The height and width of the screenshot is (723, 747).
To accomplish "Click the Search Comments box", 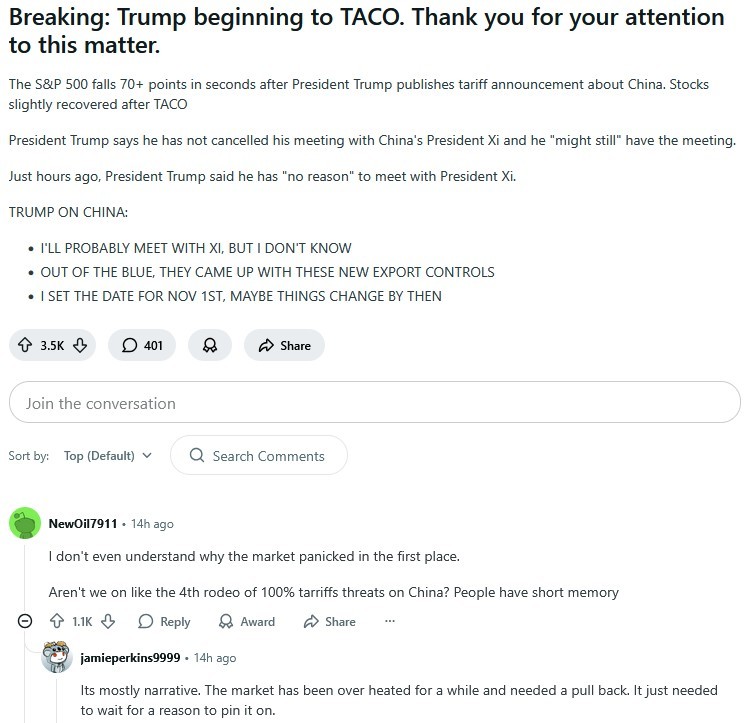I will point(259,455).
